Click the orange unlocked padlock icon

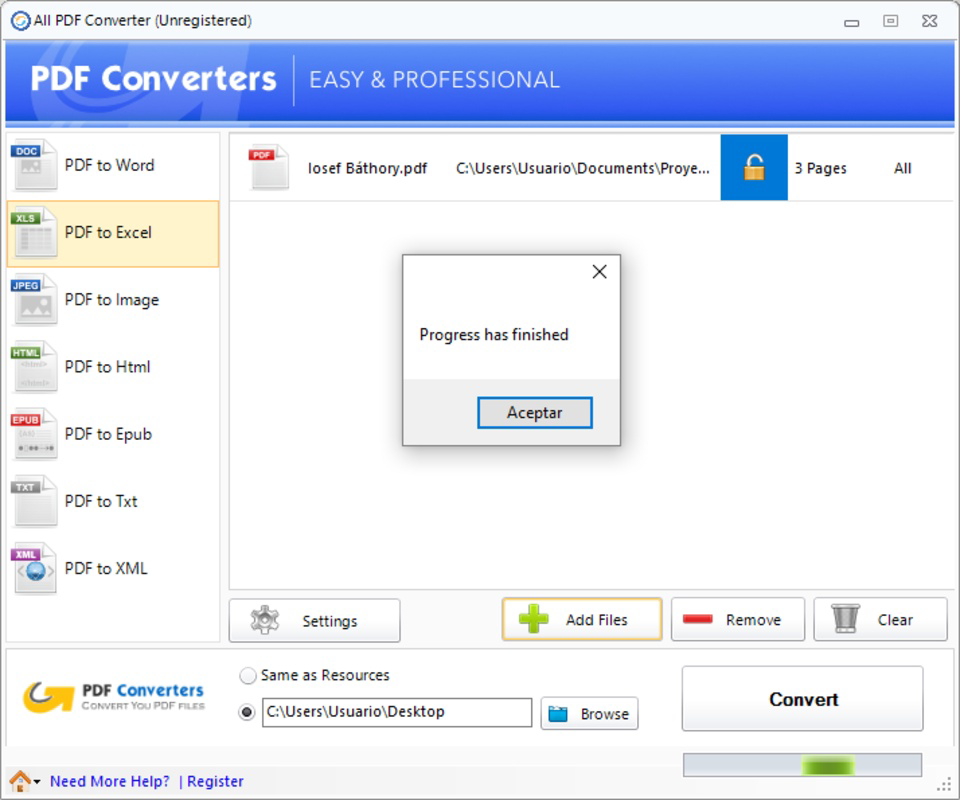[754, 167]
